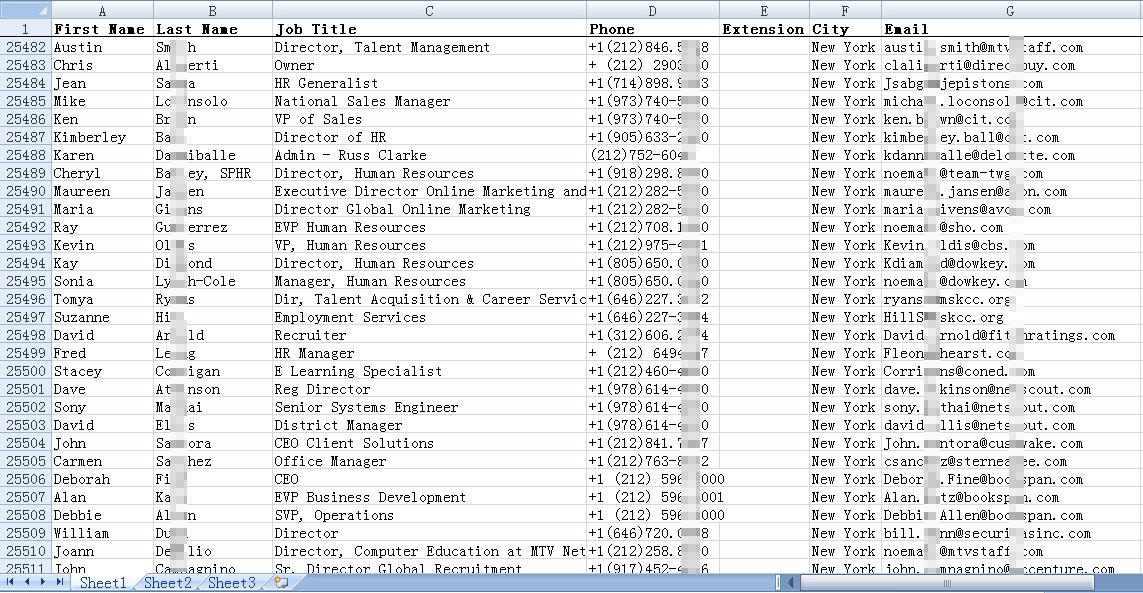Select the Sheet3 tab

click(x=231, y=583)
